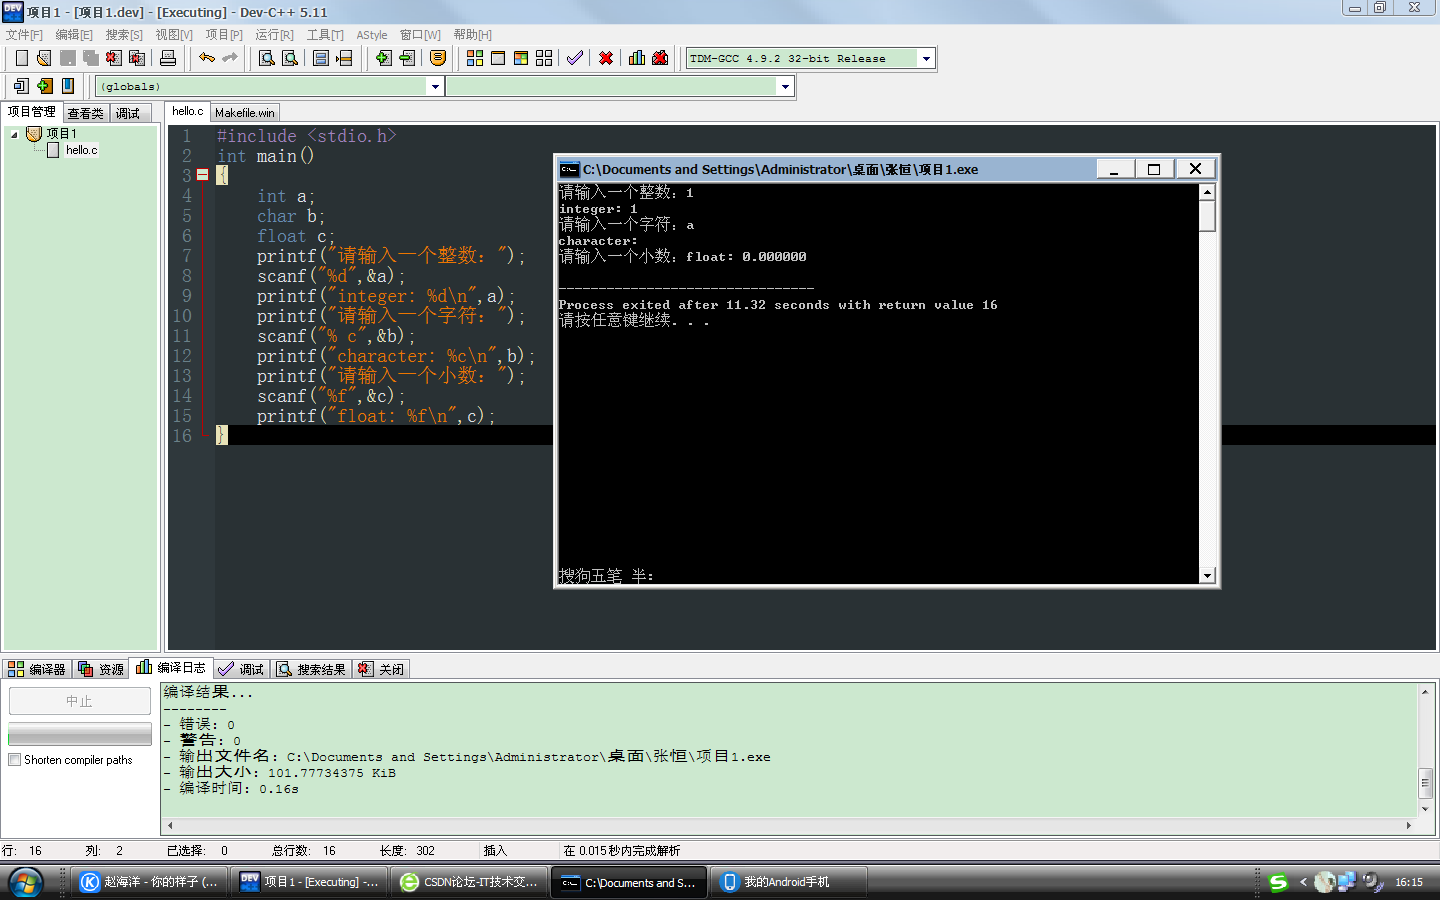Click the Compile and Run toolbar icon
The width and height of the screenshot is (1440, 900).
(x=521, y=58)
